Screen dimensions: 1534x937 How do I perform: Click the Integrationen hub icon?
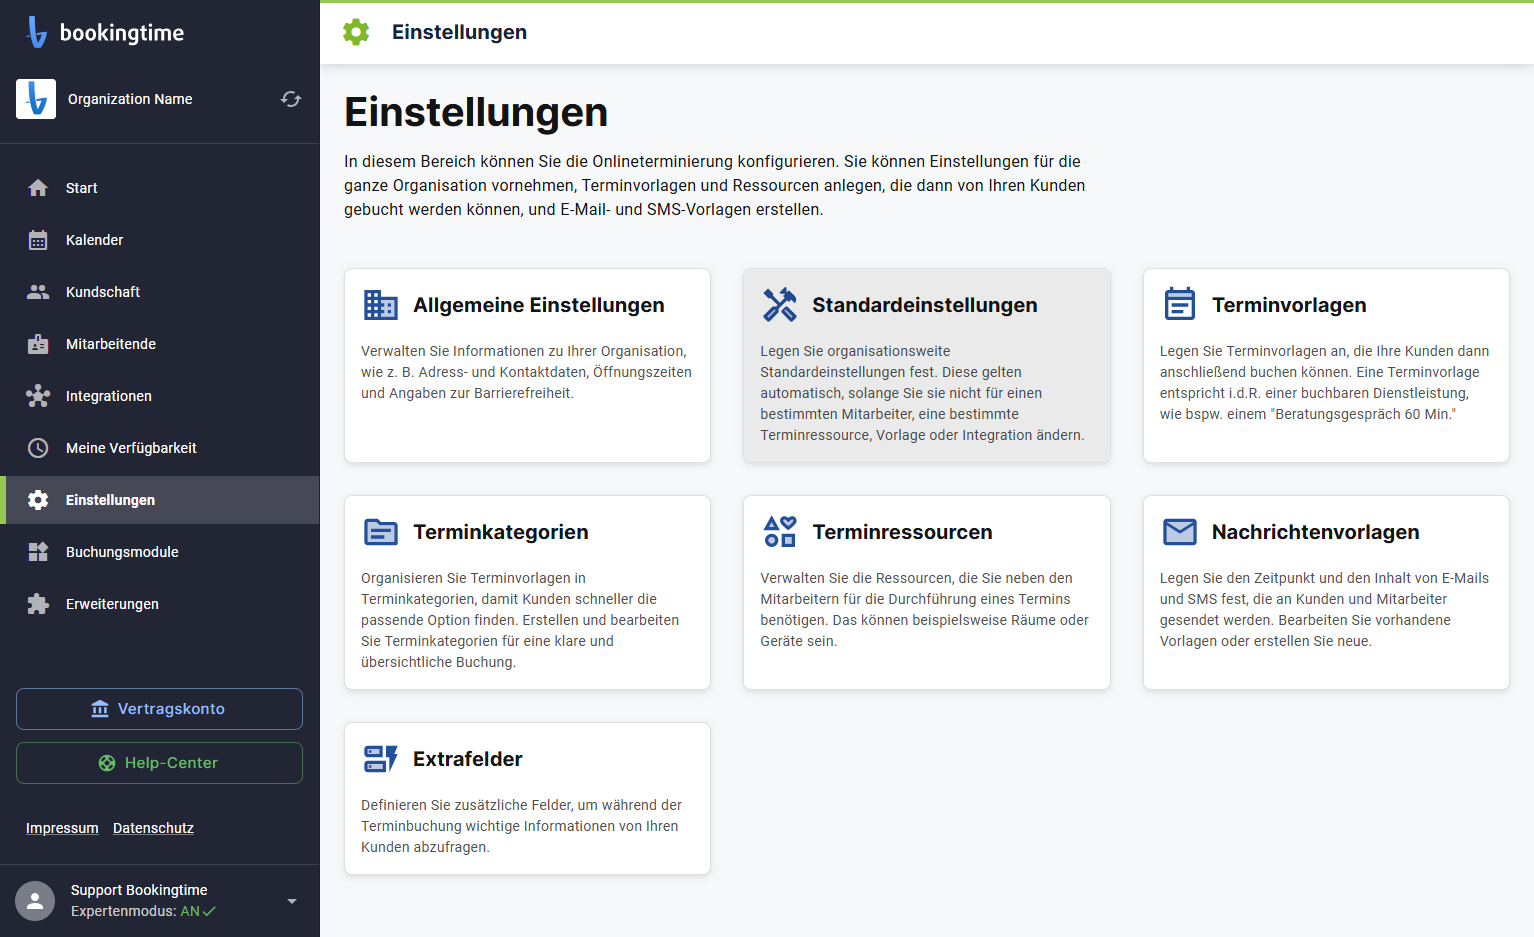(x=38, y=396)
